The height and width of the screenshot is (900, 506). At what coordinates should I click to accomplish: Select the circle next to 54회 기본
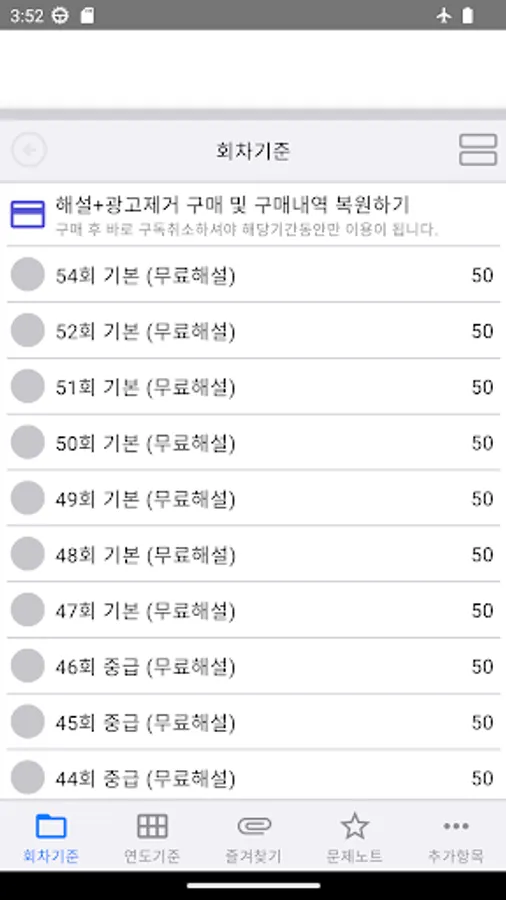pos(28,275)
